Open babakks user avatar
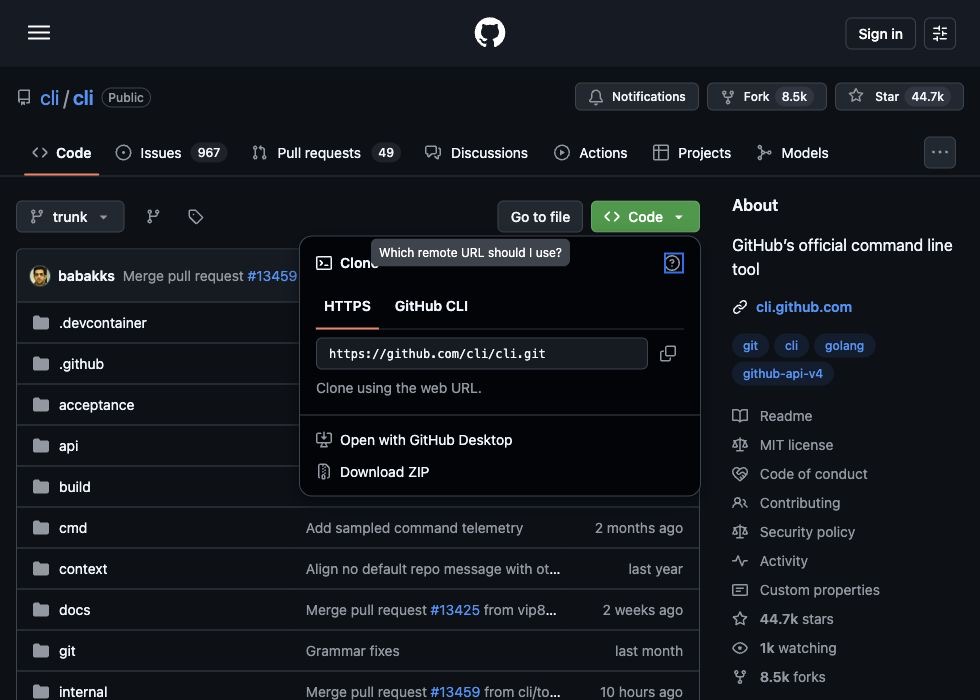Screen dimensions: 980x700 click(40, 276)
